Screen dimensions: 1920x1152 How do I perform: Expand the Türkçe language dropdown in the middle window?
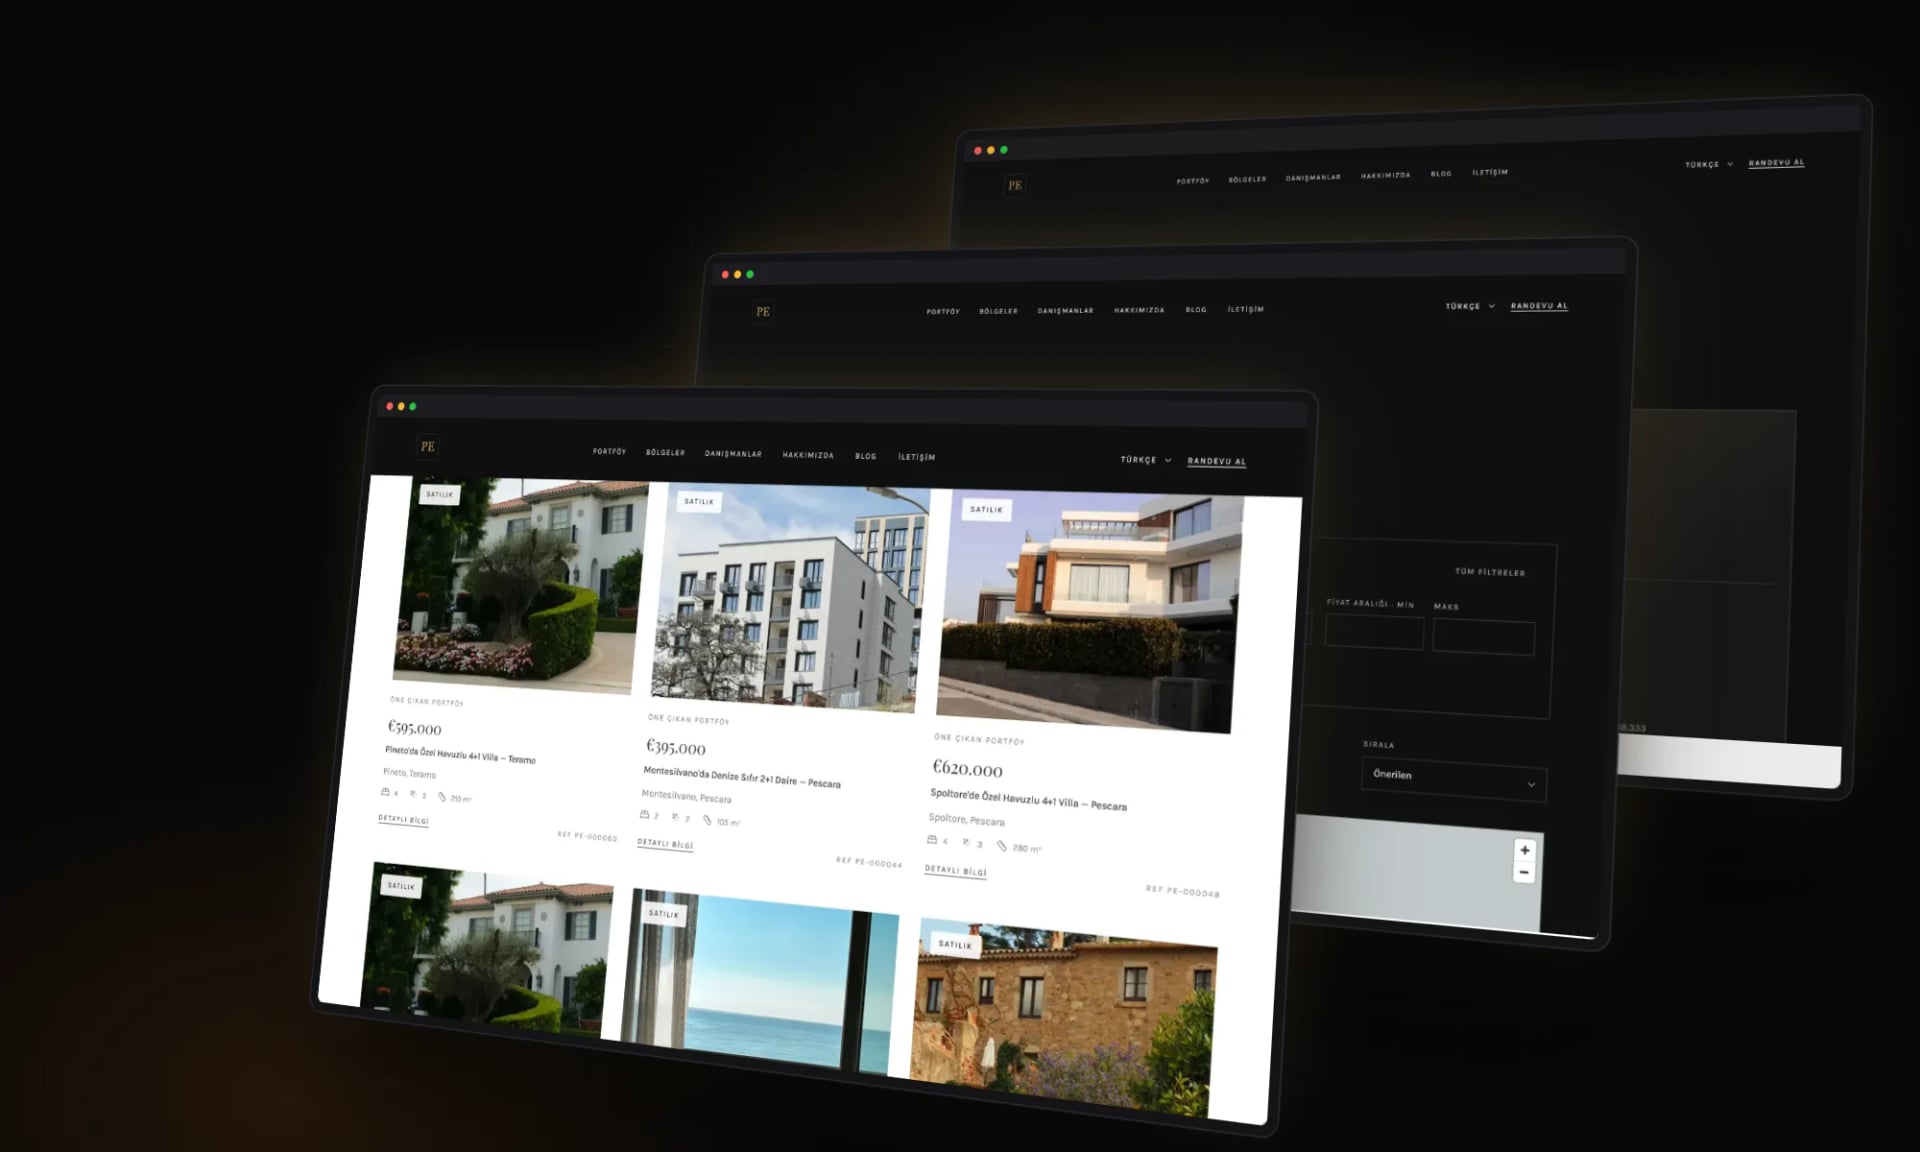1470,306
